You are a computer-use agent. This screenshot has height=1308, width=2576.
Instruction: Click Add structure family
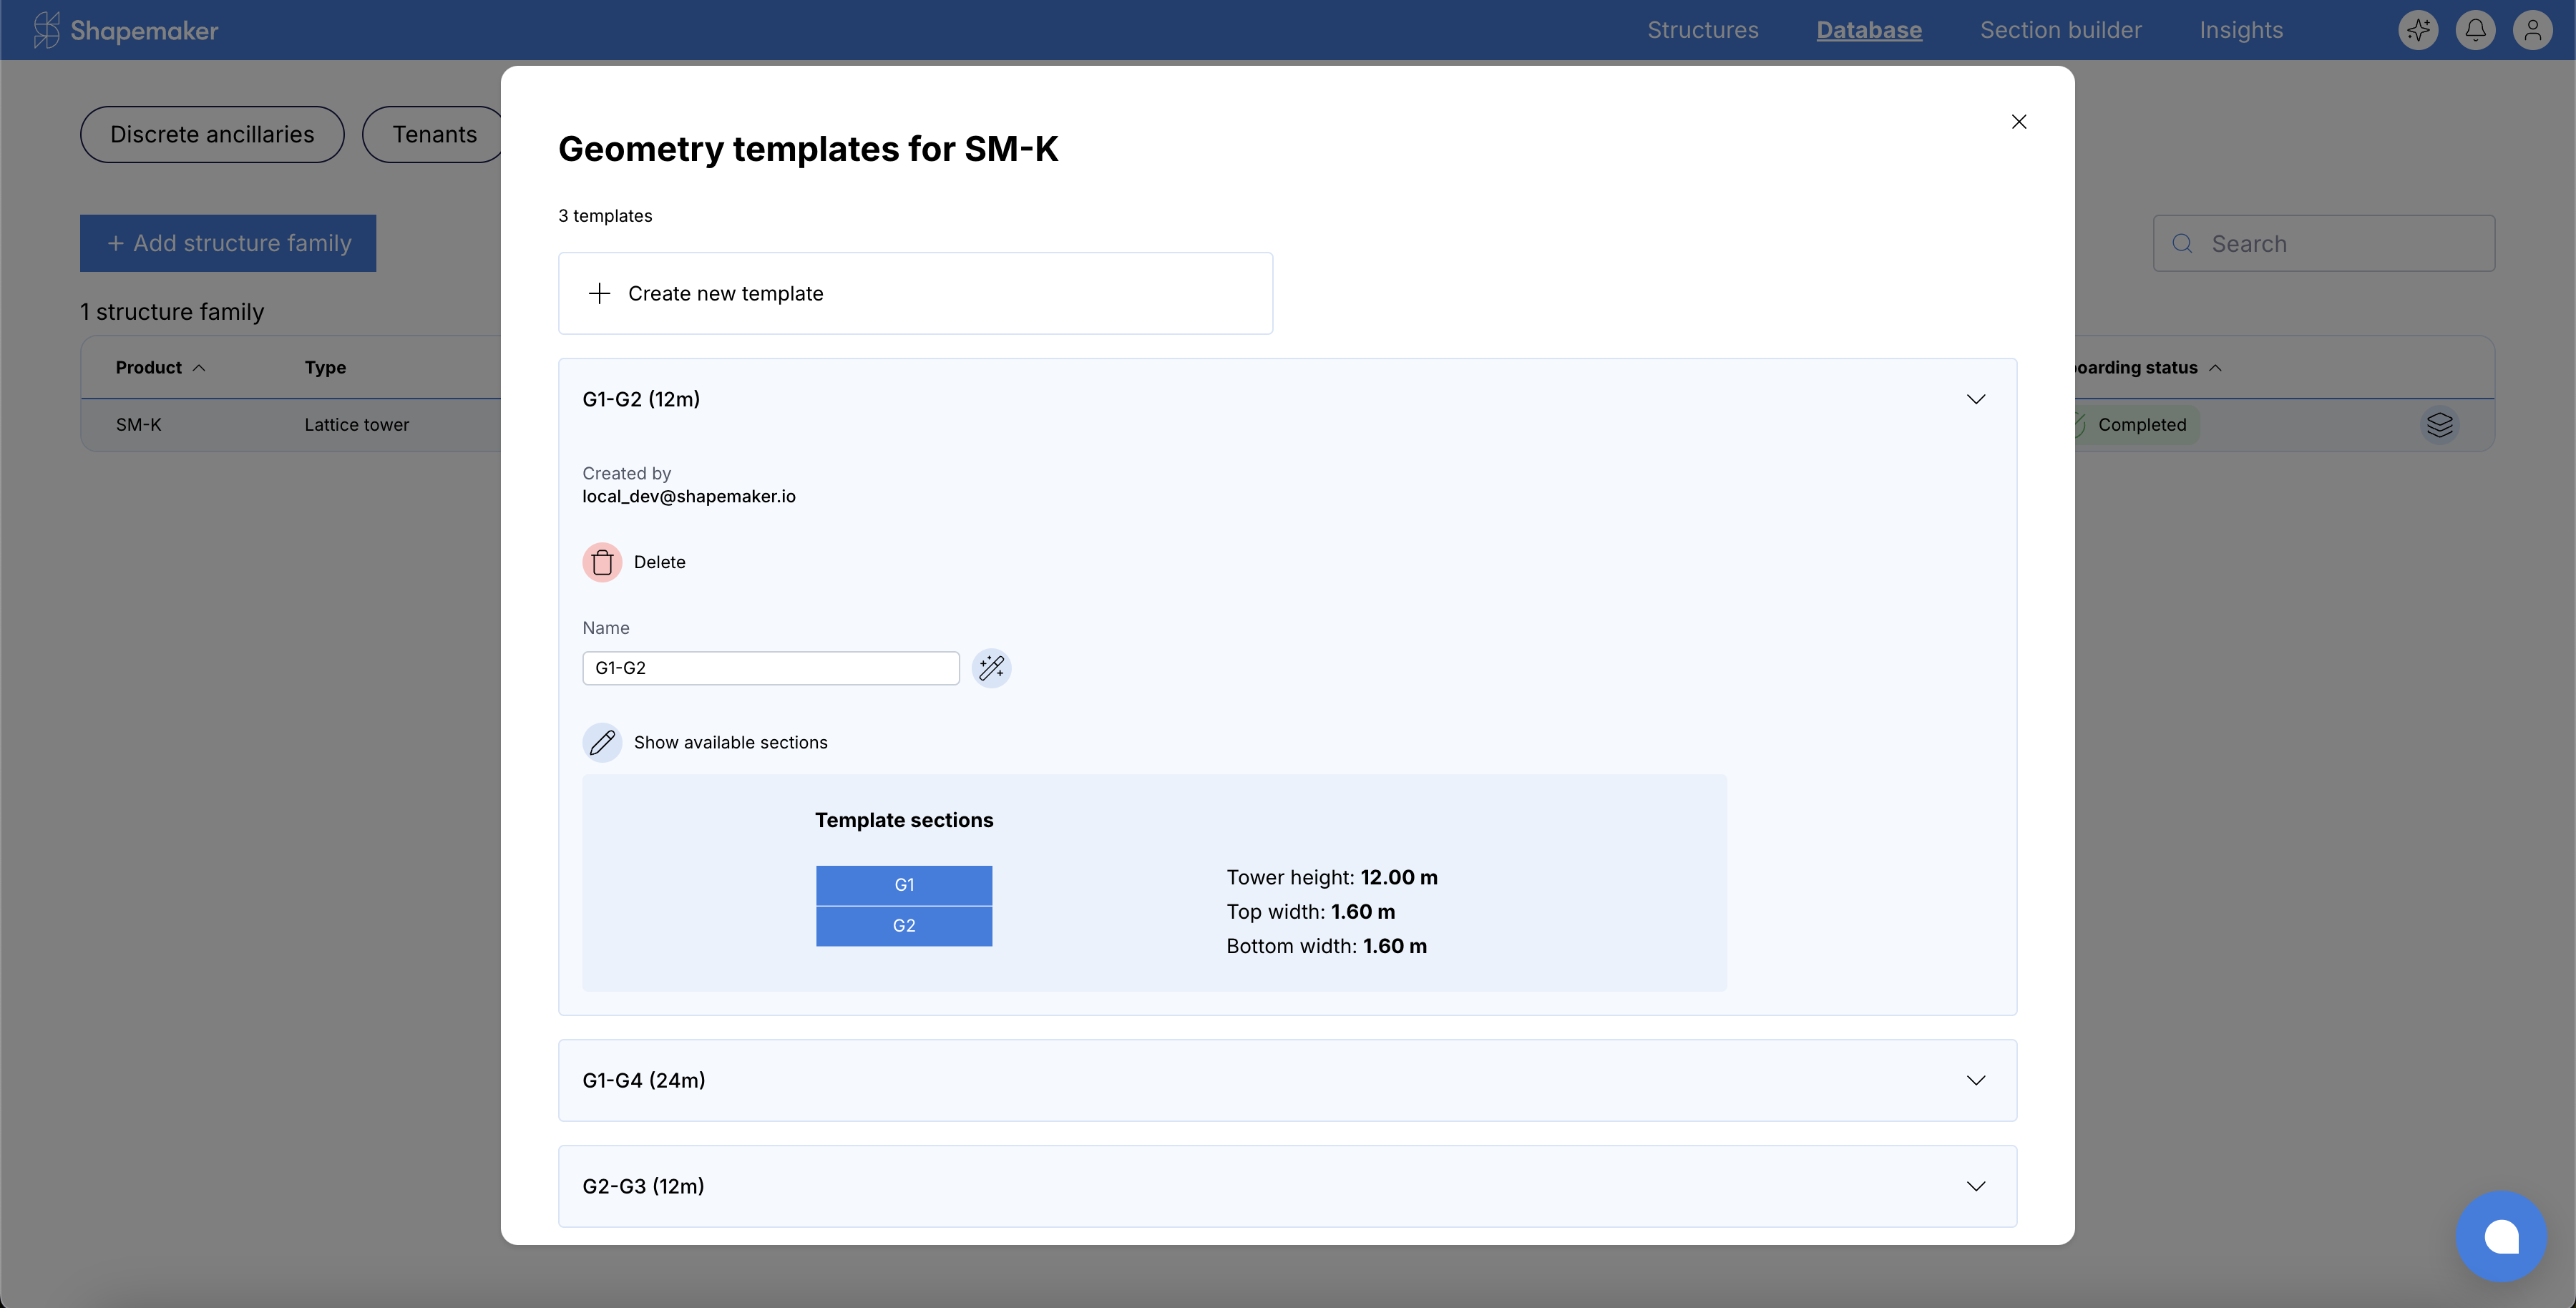click(x=228, y=243)
